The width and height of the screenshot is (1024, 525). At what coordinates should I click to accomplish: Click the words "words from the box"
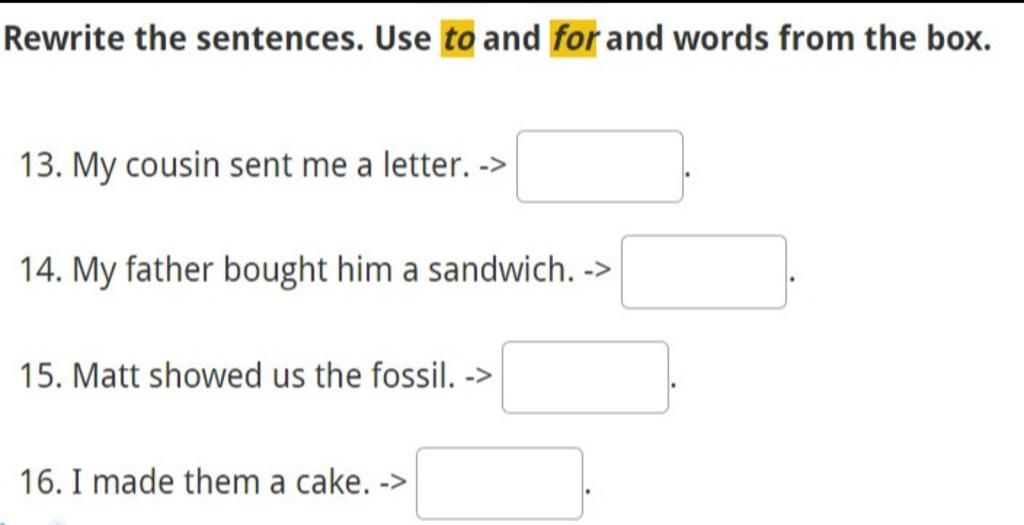[x=831, y=39]
